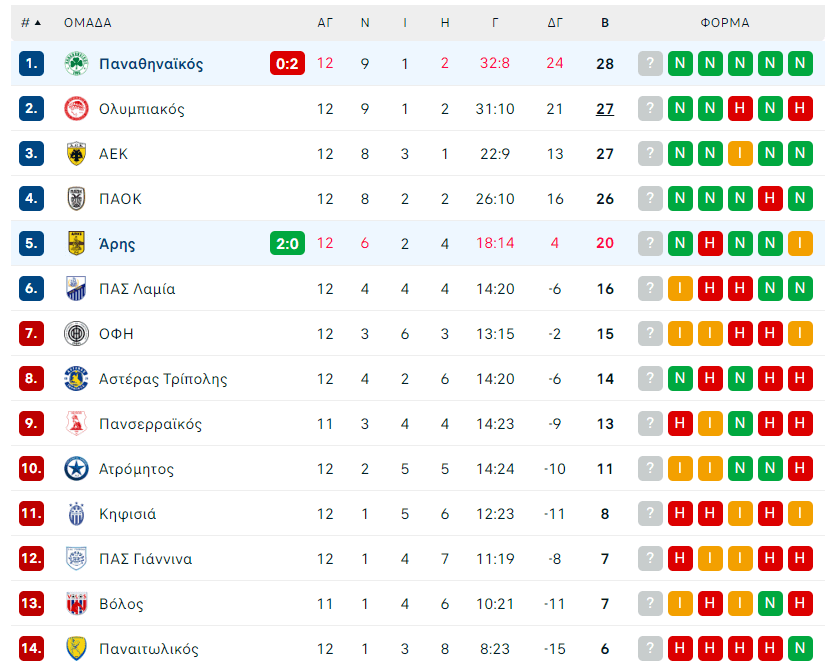The width and height of the screenshot is (827, 667).
Task: Sort standings by the ΔΓ column header
Action: (555, 22)
